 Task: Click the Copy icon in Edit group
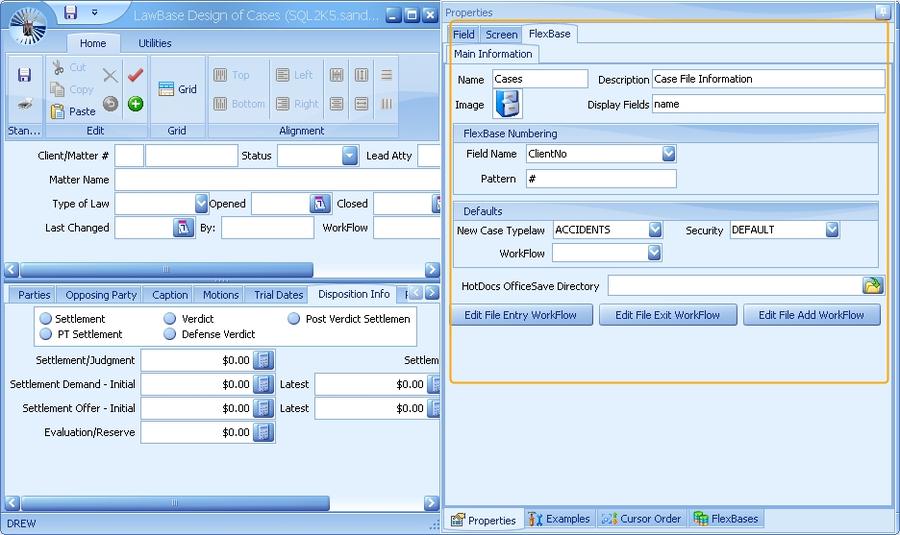click(57, 89)
